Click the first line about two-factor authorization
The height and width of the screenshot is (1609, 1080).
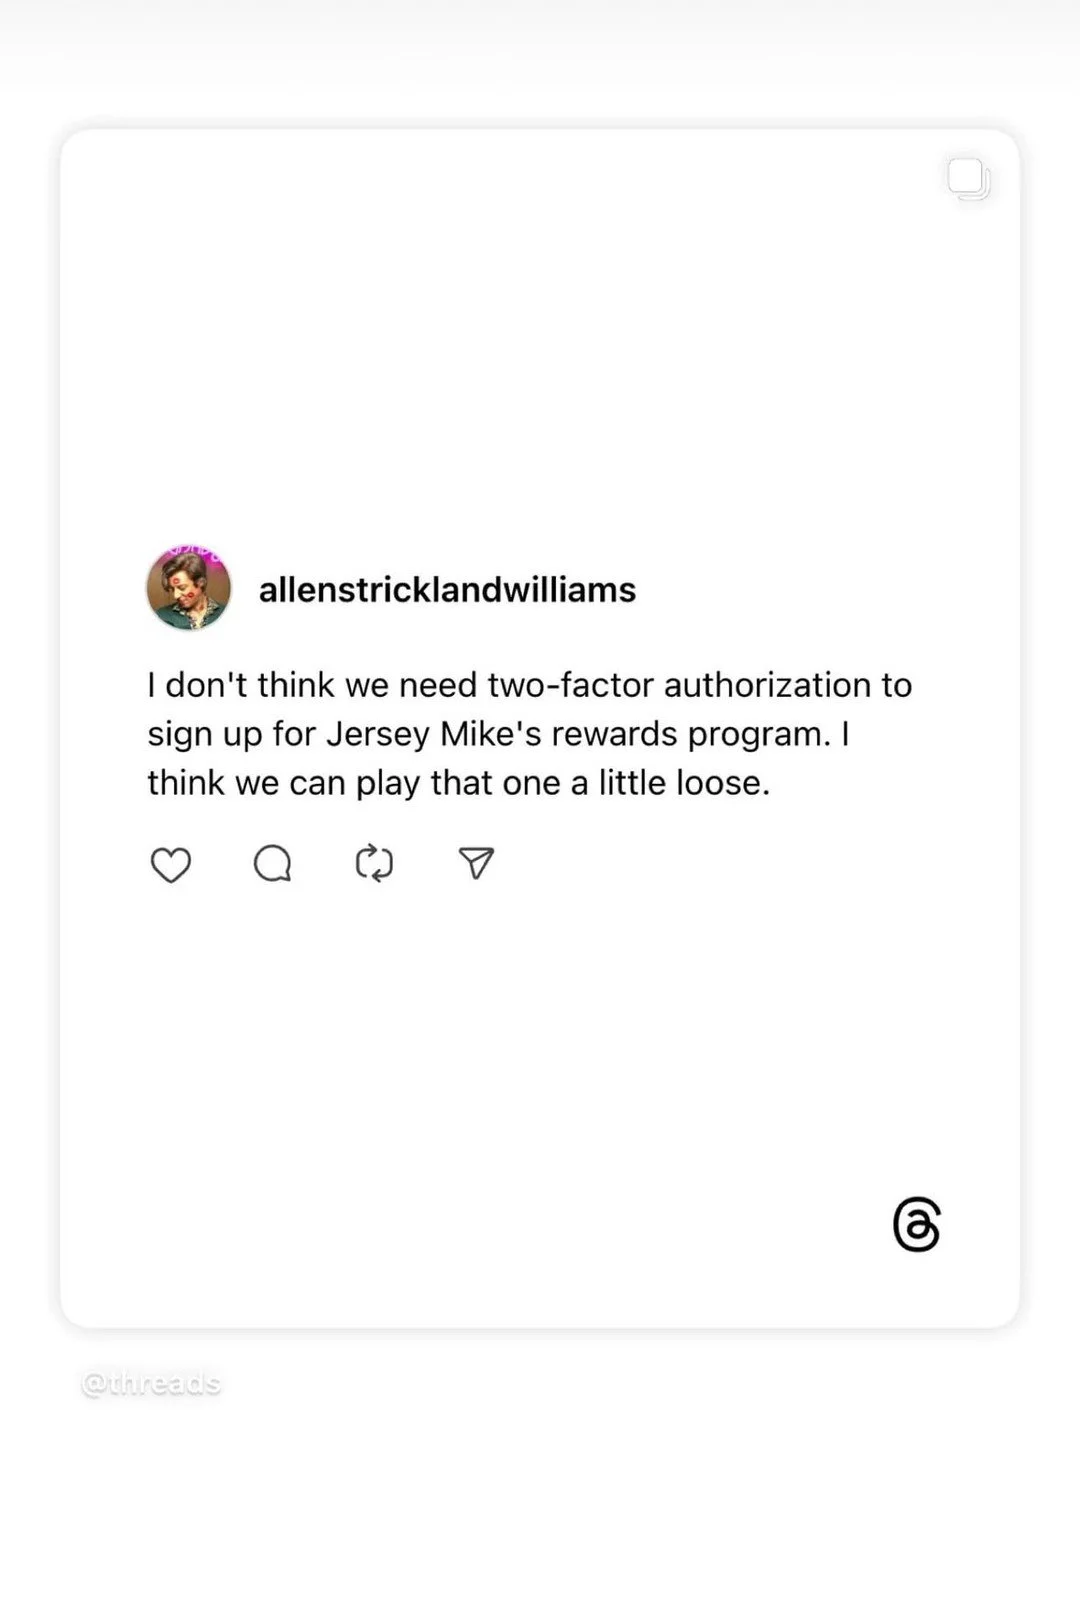click(530, 685)
